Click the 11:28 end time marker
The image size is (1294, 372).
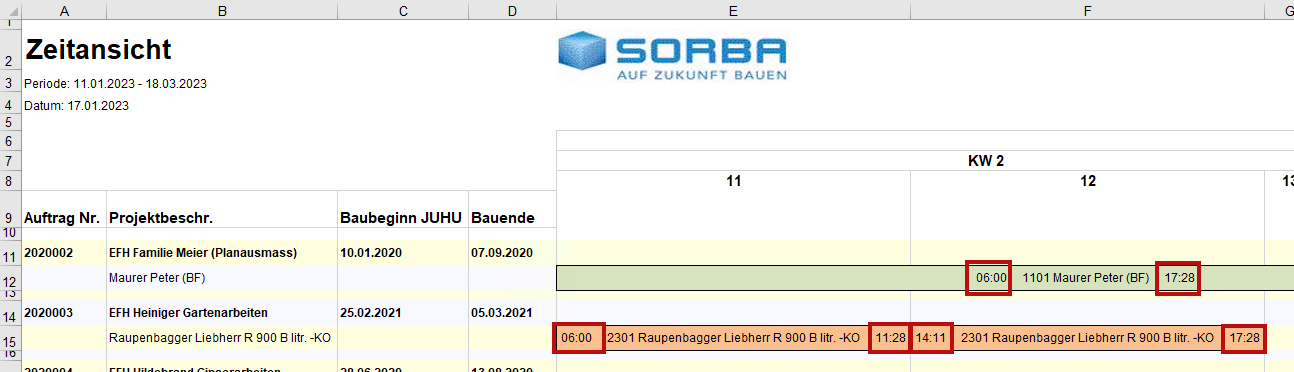pyautogui.click(x=890, y=338)
